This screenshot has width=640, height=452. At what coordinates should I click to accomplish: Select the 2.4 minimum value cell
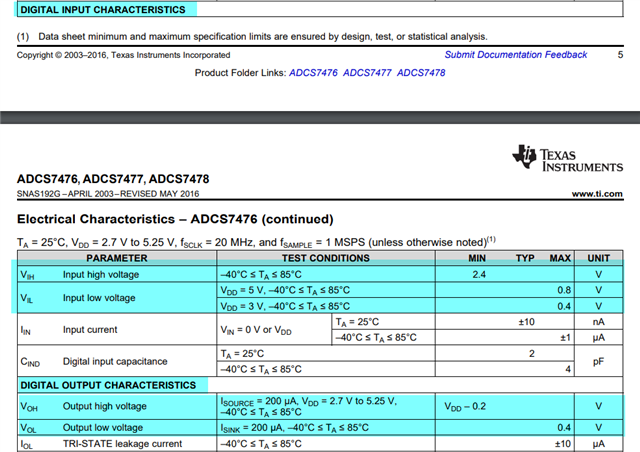[x=479, y=274]
